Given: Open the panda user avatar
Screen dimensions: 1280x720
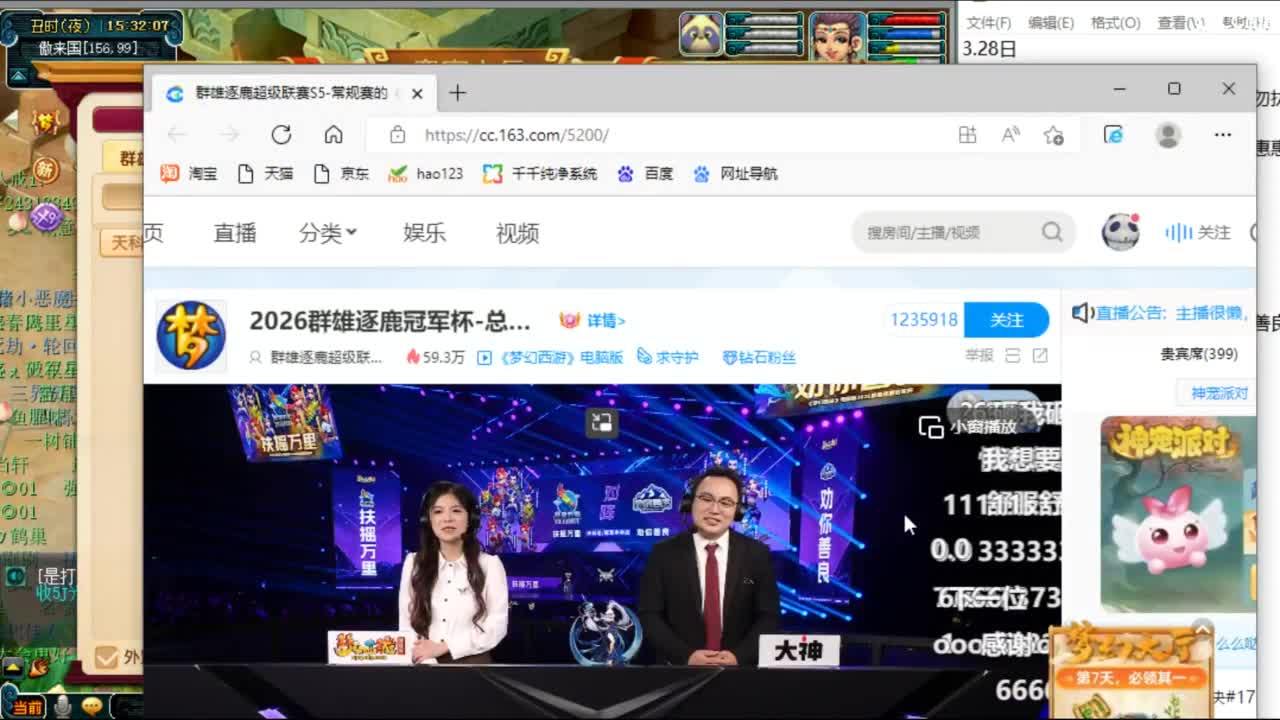Looking at the screenshot, I should coord(1120,232).
